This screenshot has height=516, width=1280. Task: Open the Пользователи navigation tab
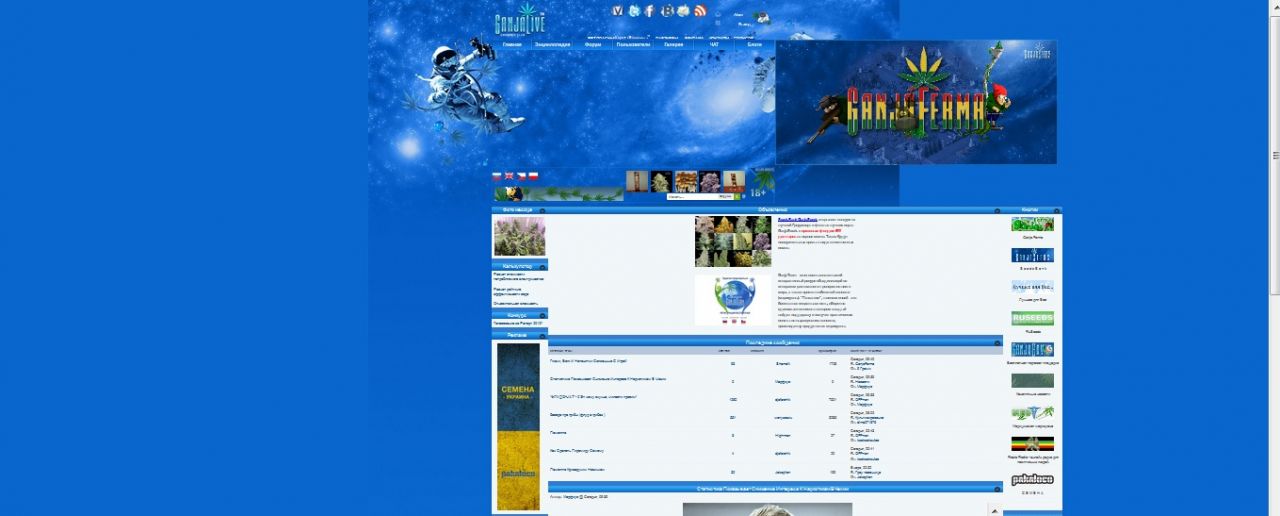[x=633, y=44]
